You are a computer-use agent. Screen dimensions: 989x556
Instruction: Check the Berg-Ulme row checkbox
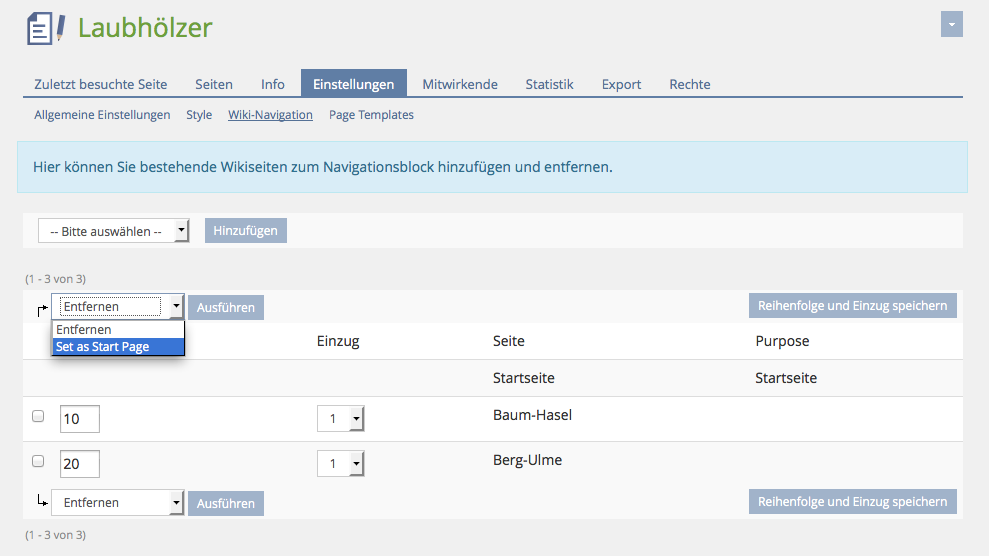[x=38, y=462]
